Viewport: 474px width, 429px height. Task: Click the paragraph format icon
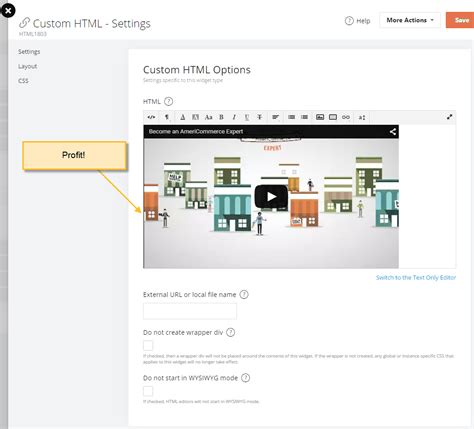(167, 117)
